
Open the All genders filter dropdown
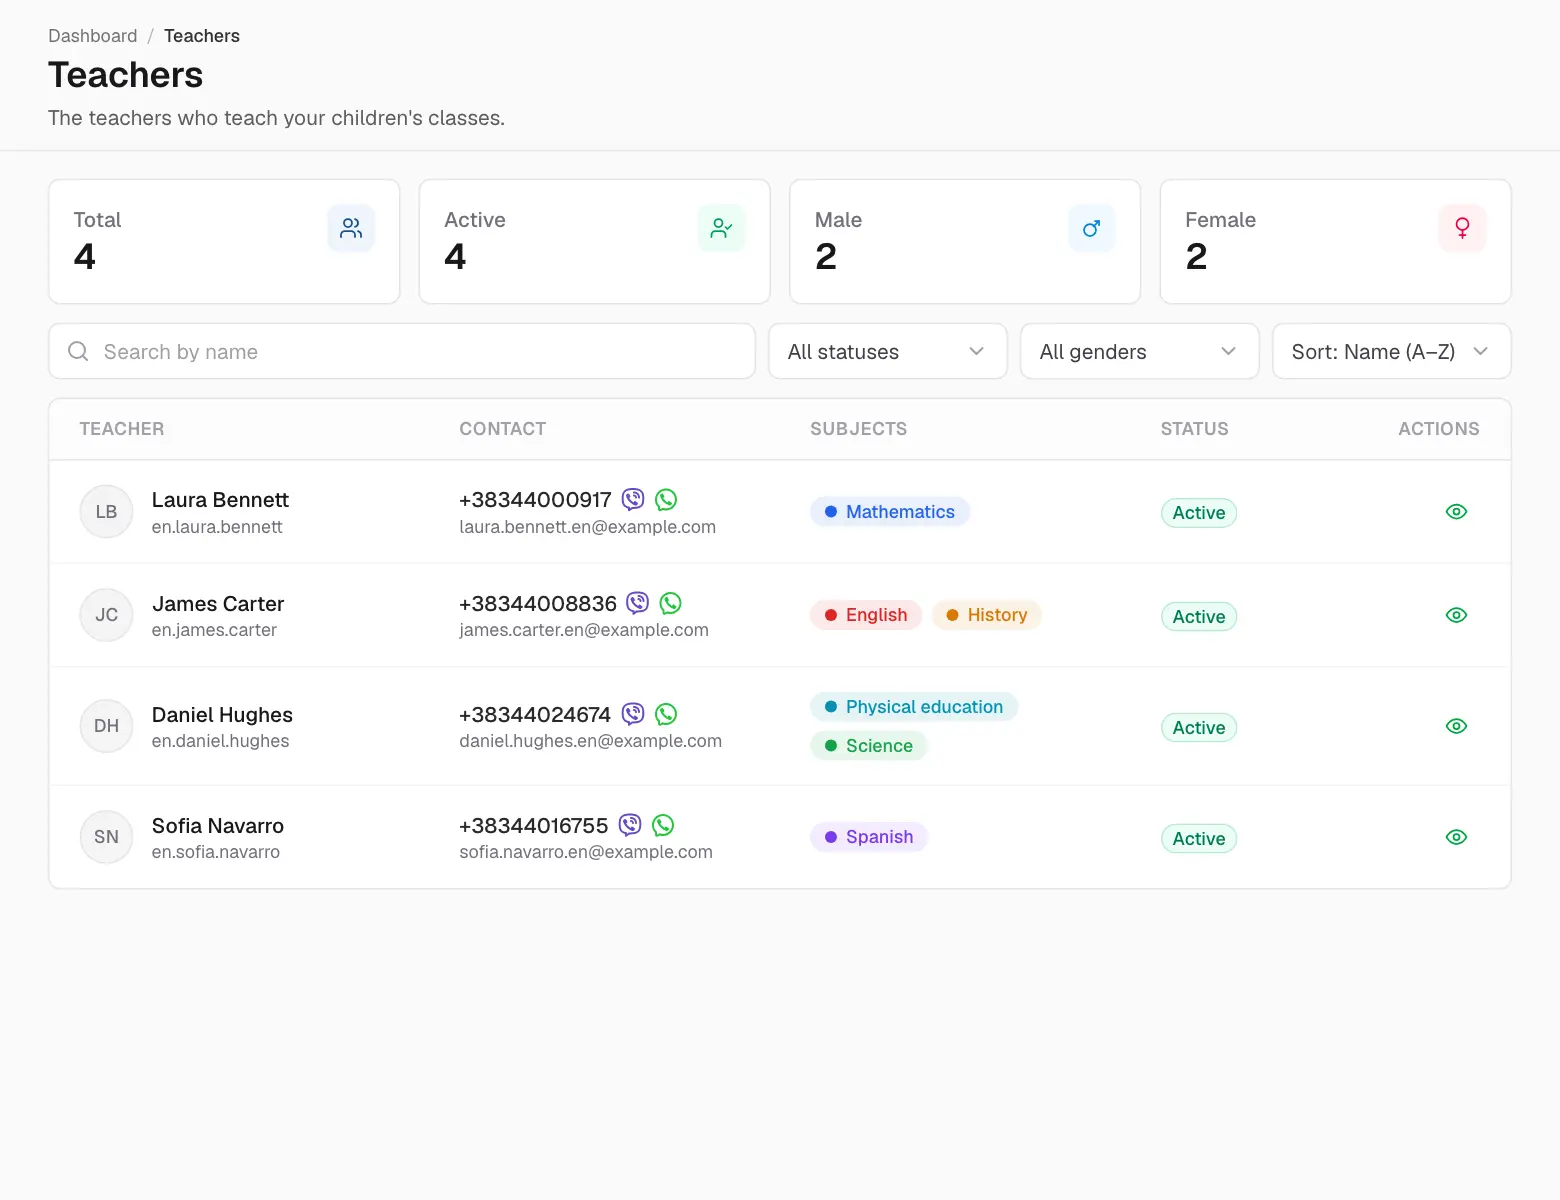[1140, 351]
